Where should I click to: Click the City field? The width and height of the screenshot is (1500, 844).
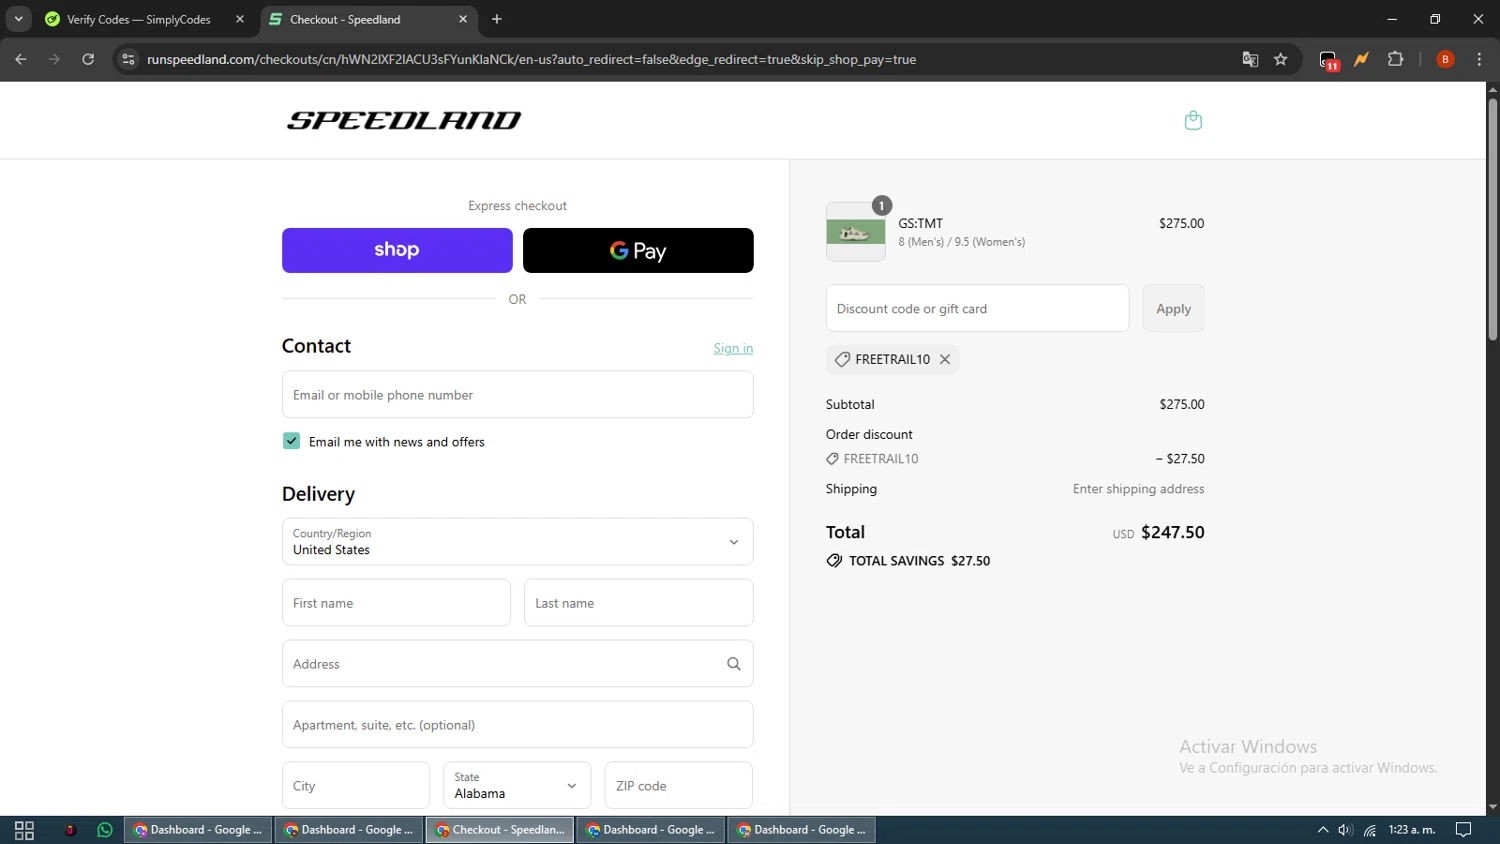pyautogui.click(x=356, y=785)
